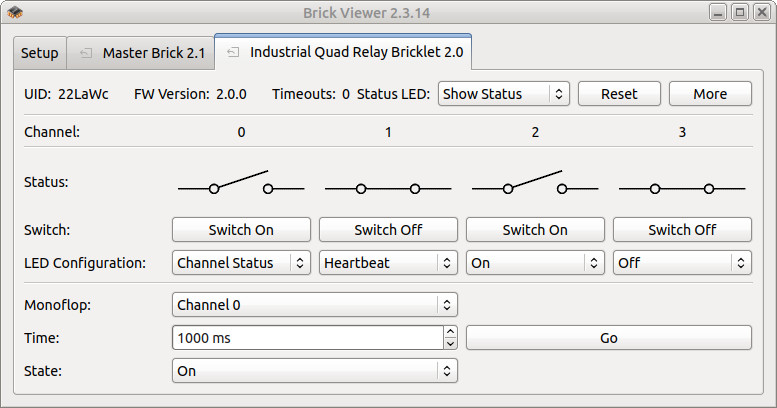Viewport: 777px width, 408px height.
Task: Click the open relay switch icon for channel 0
Action: tap(241, 184)
